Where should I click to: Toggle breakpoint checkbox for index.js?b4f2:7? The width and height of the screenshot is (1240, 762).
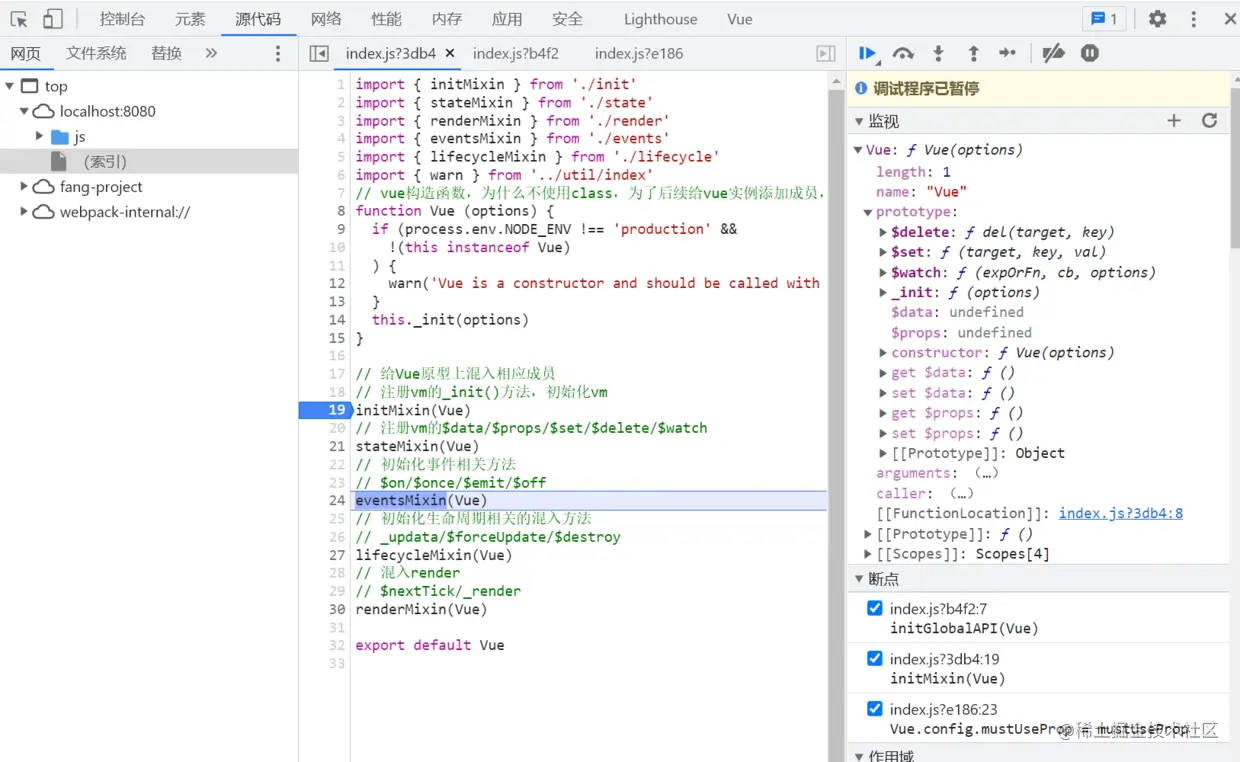click(875, 608)
